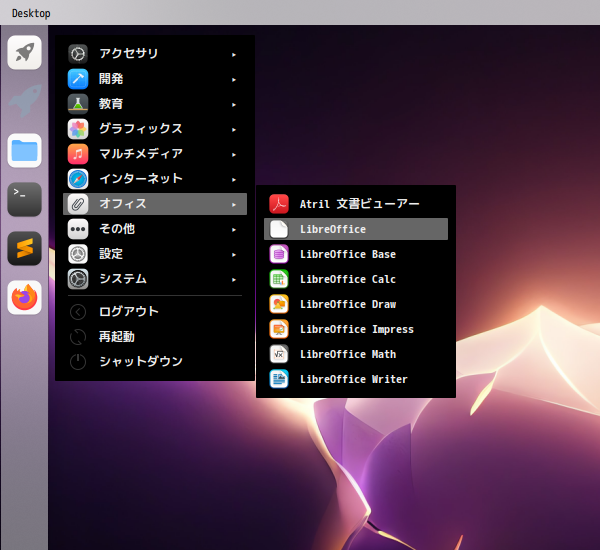Click the faded blue rocket icon in the dock
Image resolution: width=600 pixels, height=550 pixels.
tap(24, 101)
